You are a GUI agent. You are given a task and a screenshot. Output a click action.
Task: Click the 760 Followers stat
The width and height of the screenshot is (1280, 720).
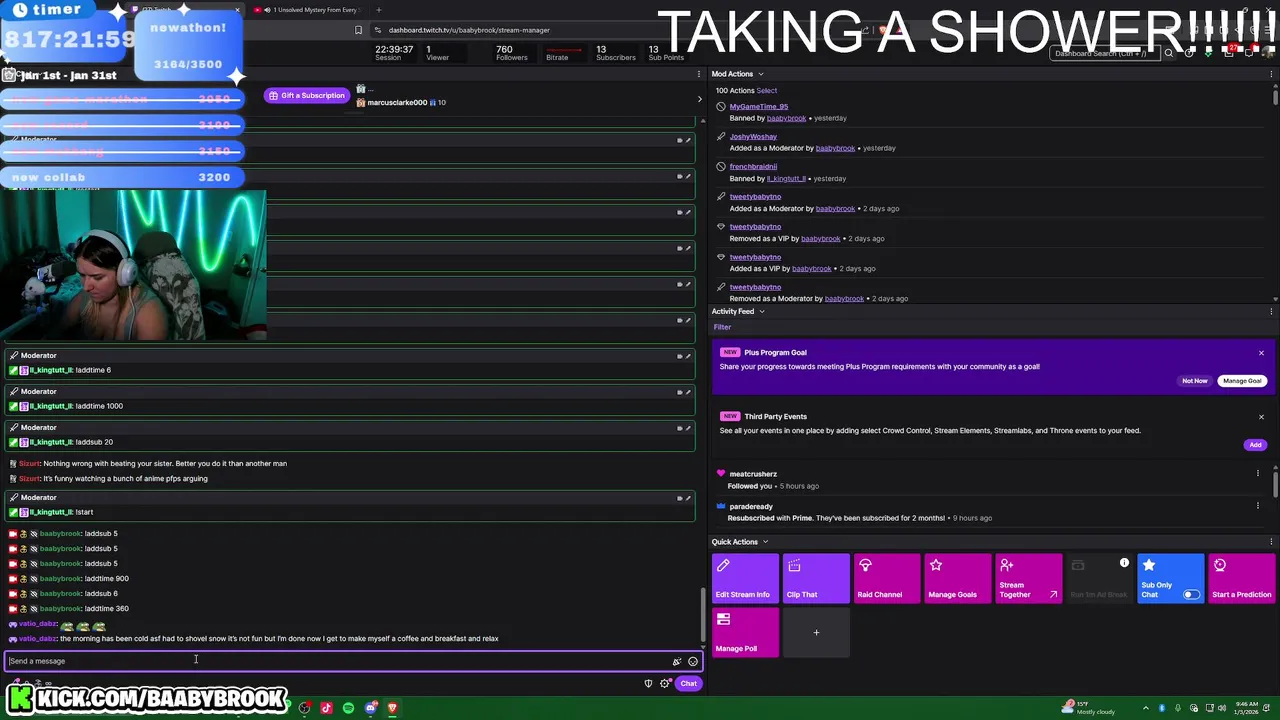click(x=511, y=53)
